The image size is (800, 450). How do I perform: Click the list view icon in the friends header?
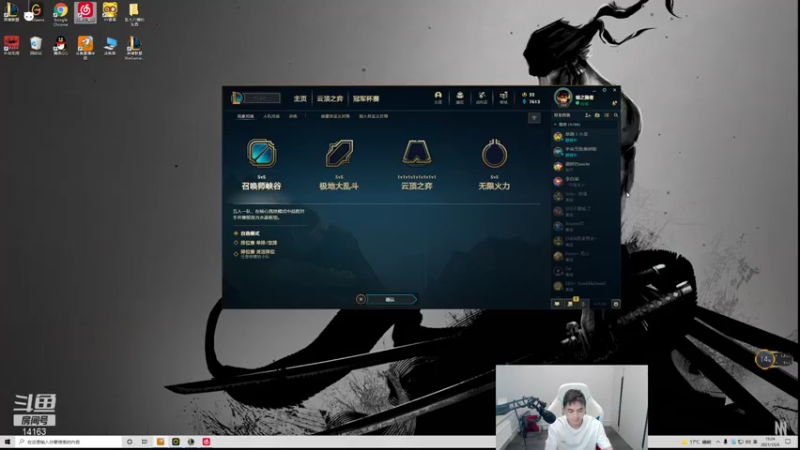click(x=607, y=116)
